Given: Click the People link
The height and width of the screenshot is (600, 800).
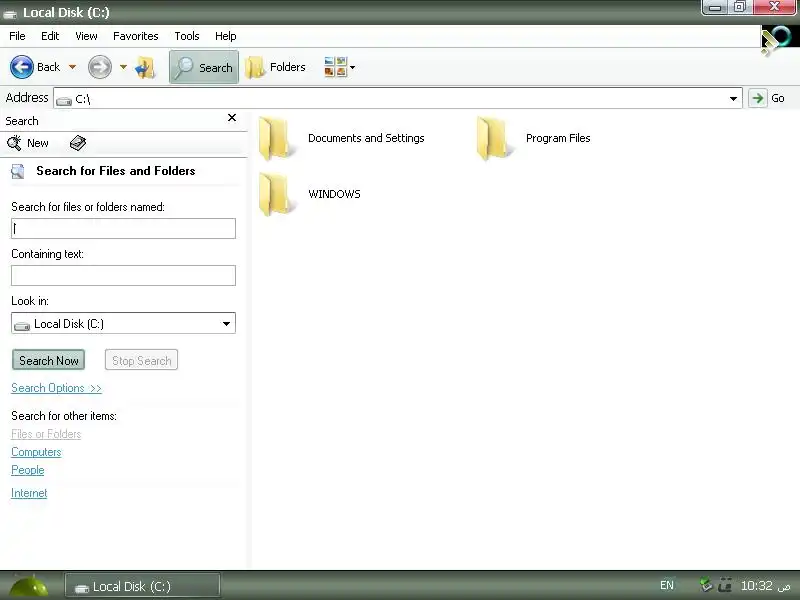Looking at the screenshot, I should (28, 470).
